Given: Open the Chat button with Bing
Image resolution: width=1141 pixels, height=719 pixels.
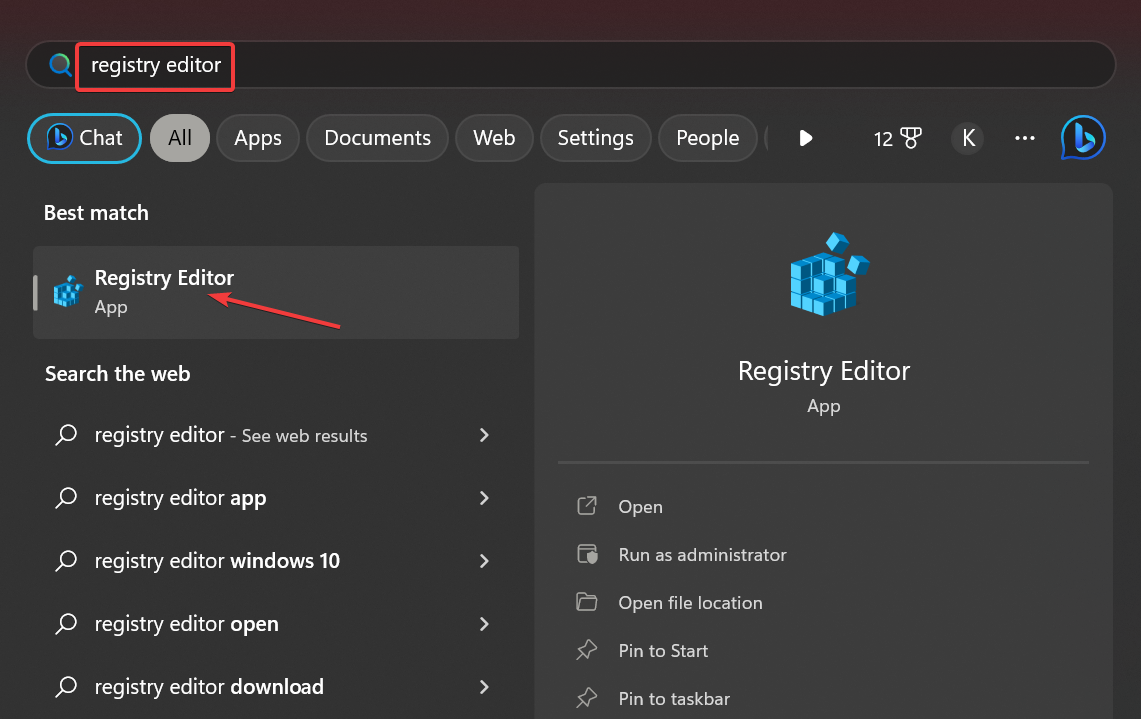Looking at the screenshot, I should point(84,138).
